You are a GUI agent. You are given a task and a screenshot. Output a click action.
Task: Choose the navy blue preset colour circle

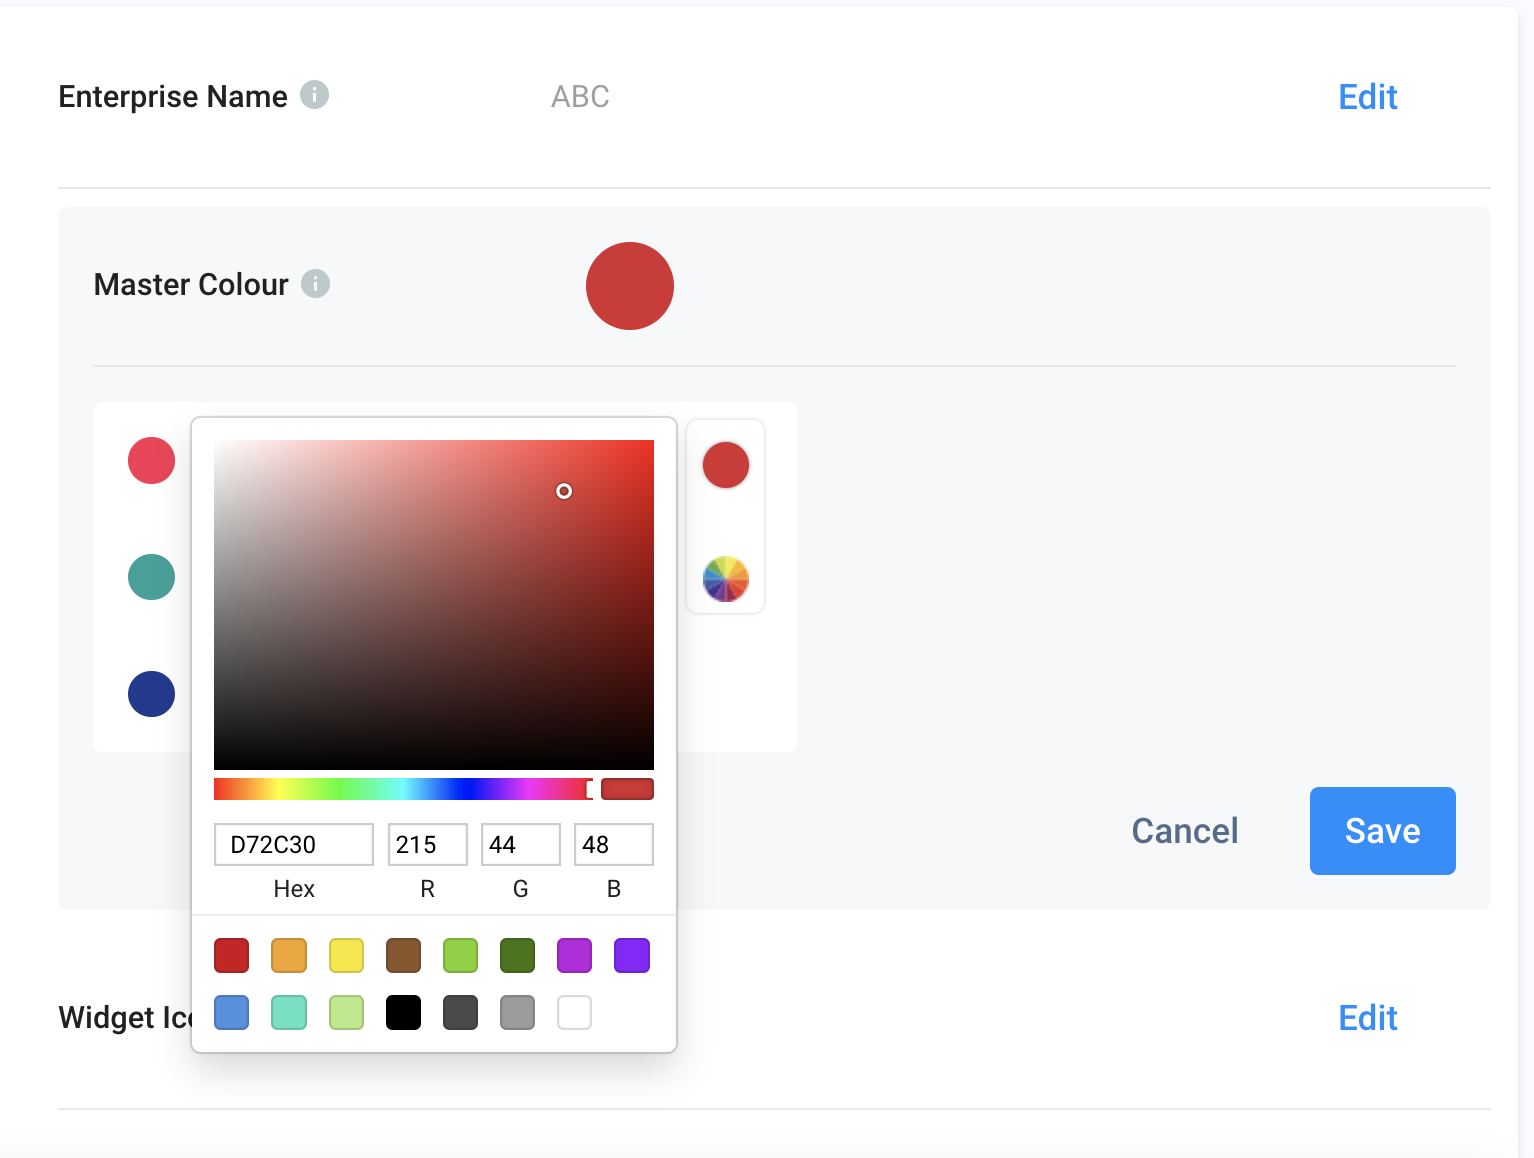152,694
